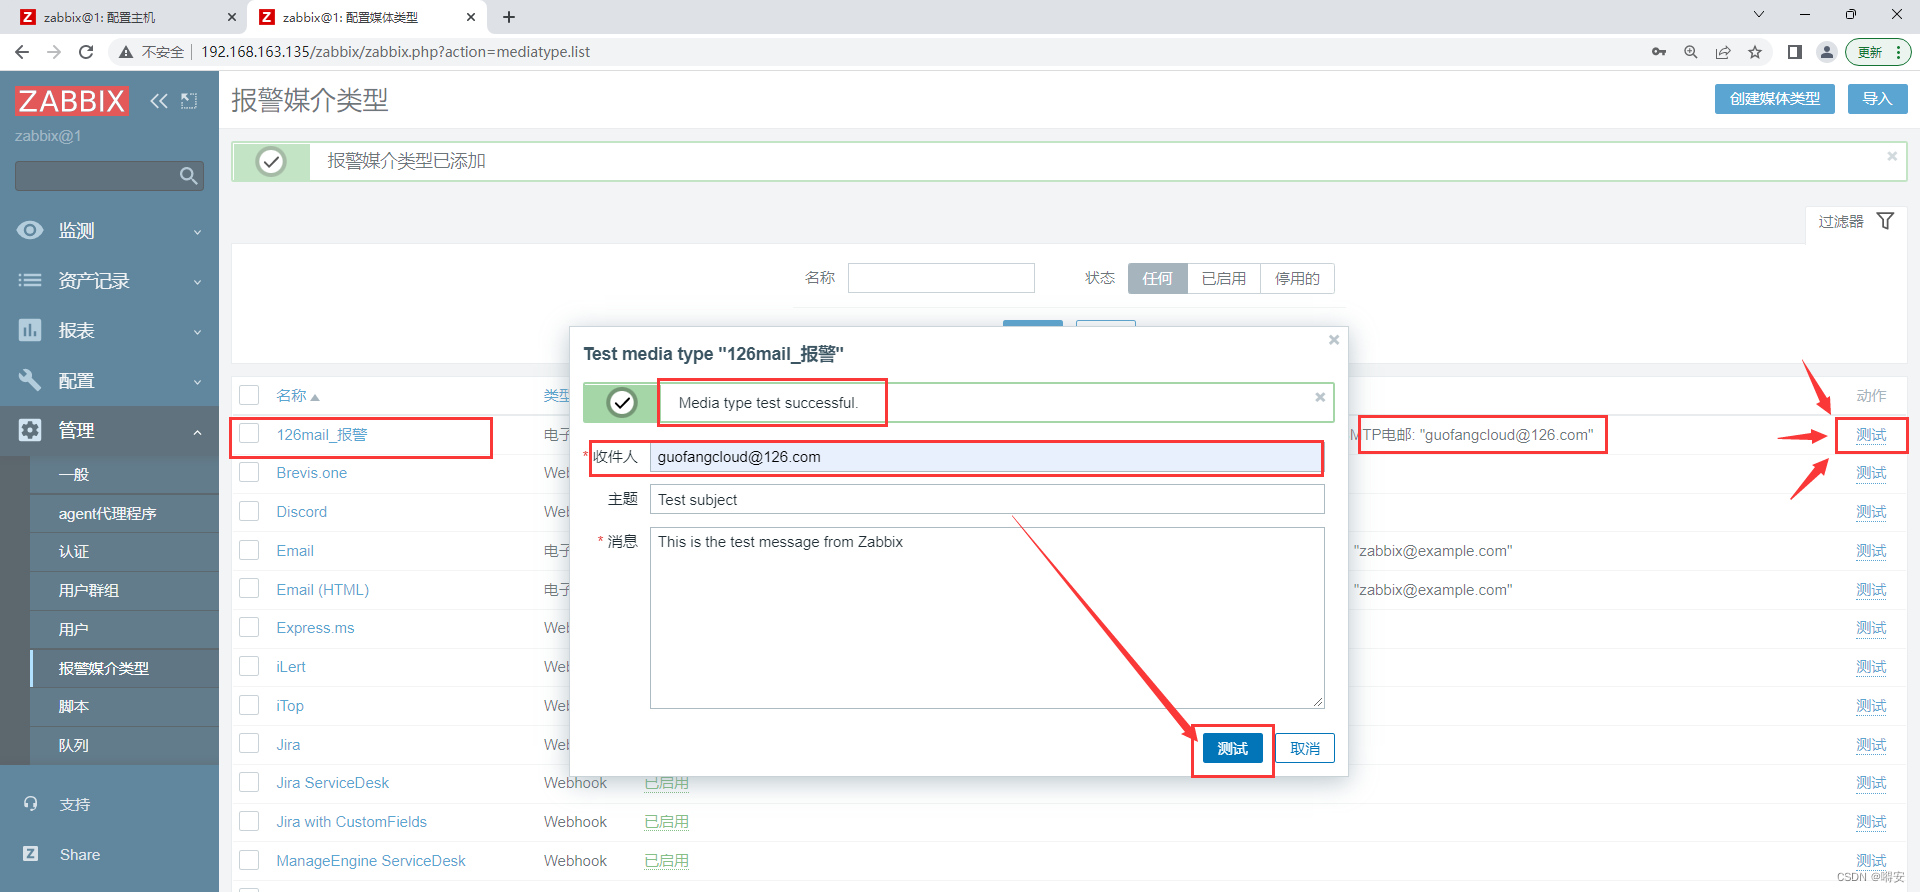Click the 监测 eye icon in sidebar
The image size is (1920, 892).
(30, 230)
